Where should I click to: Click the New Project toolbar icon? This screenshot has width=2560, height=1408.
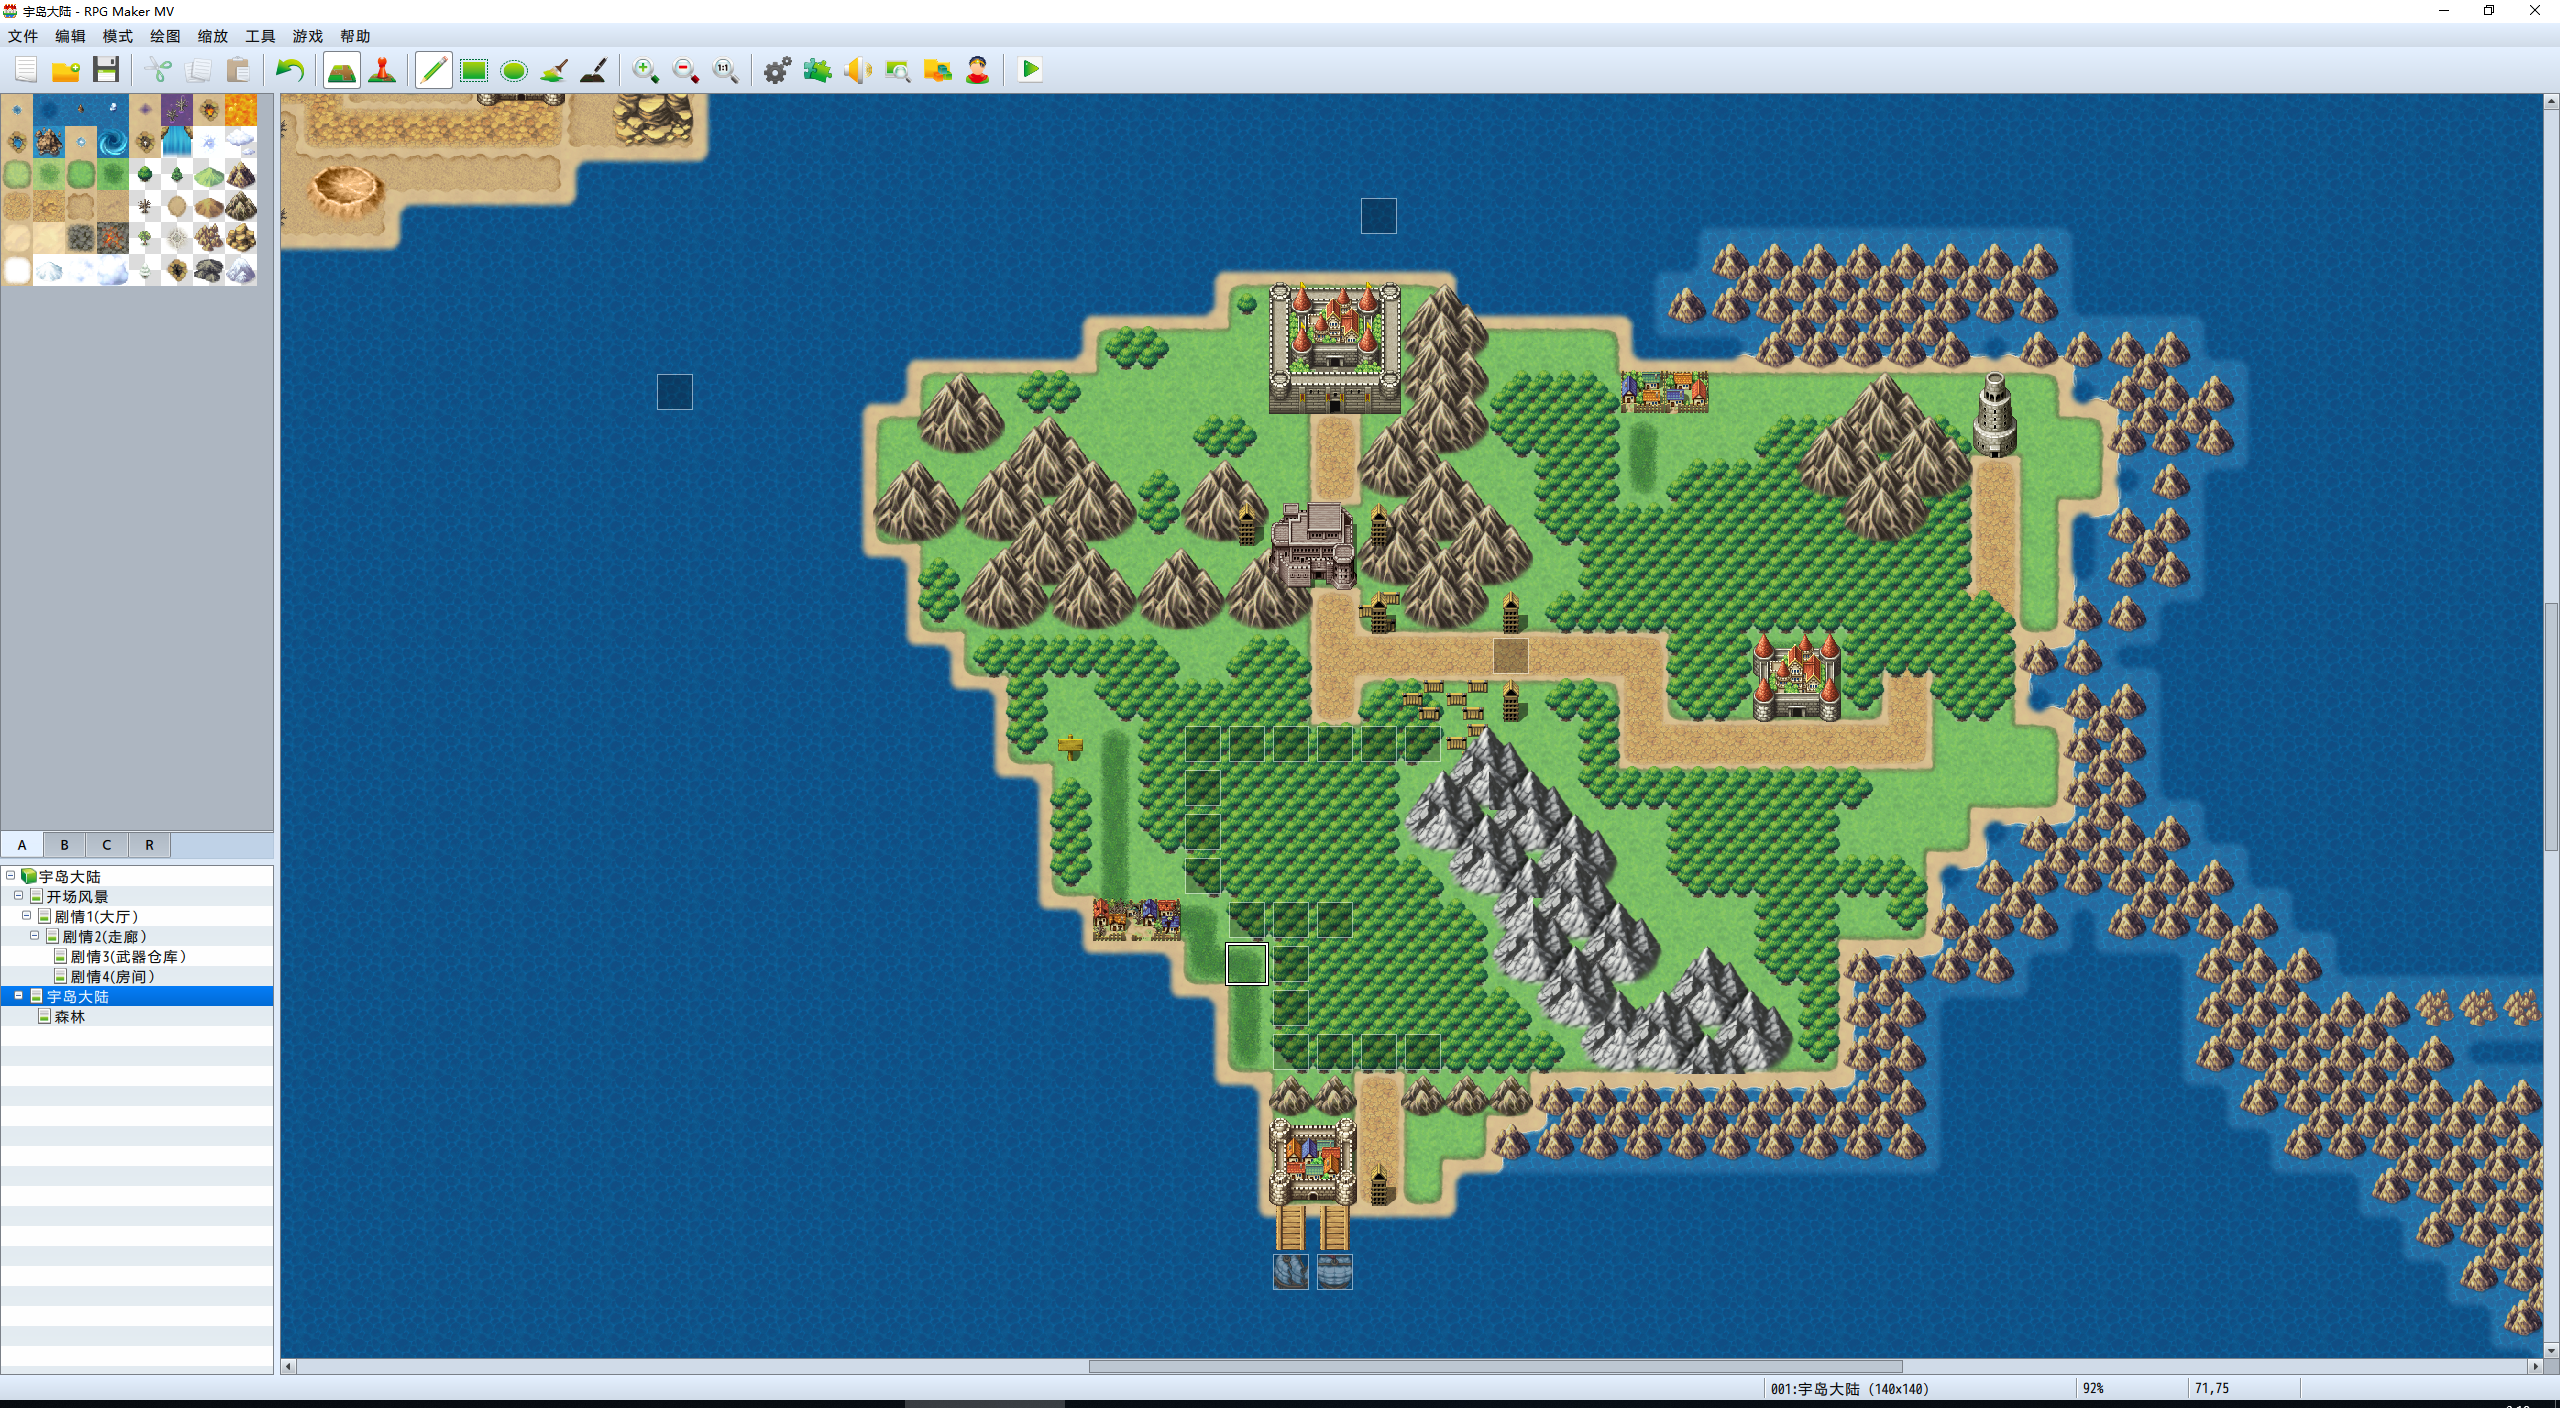coord(26,70)
